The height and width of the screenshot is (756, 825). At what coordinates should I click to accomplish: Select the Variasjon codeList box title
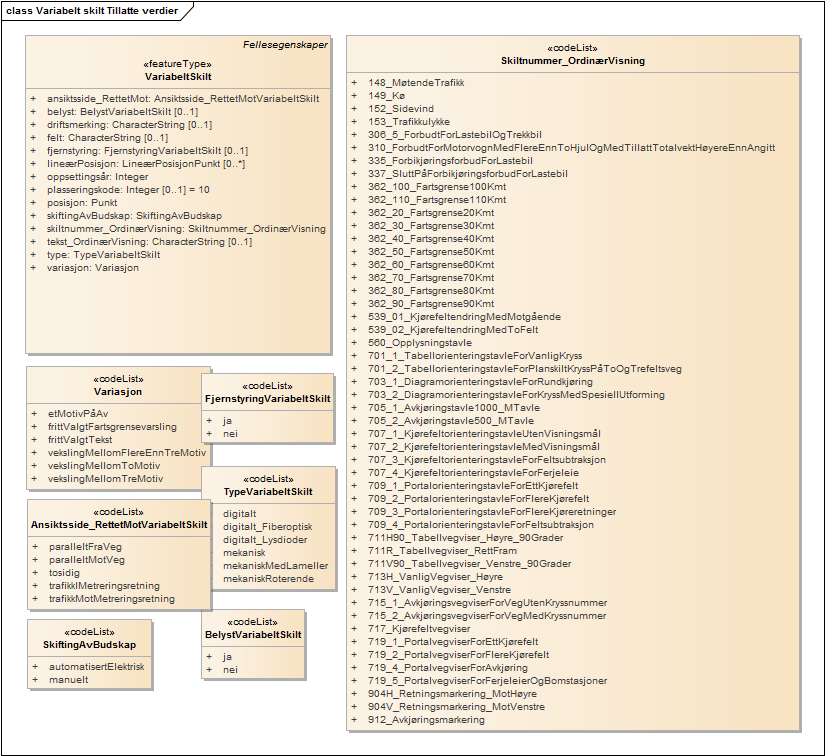tap(117, 392)
